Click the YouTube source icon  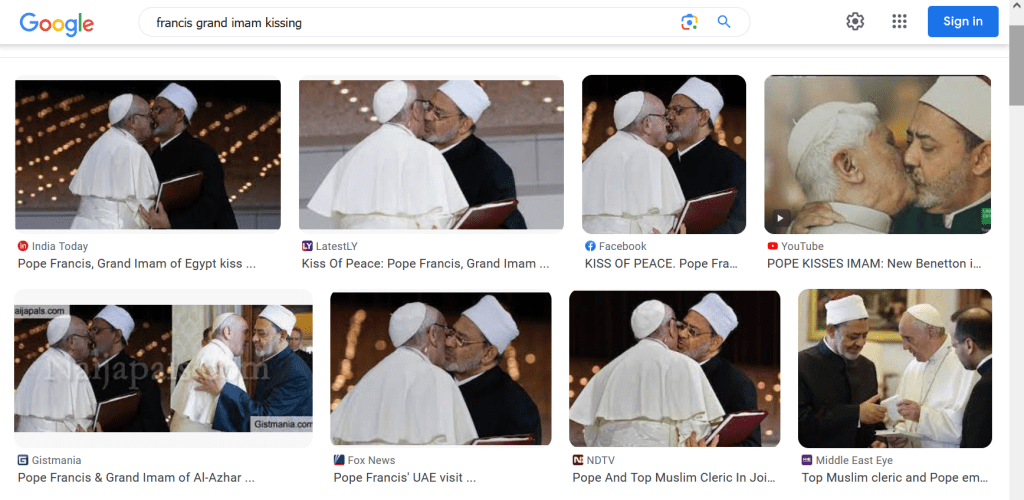click(x=773, y=246)
